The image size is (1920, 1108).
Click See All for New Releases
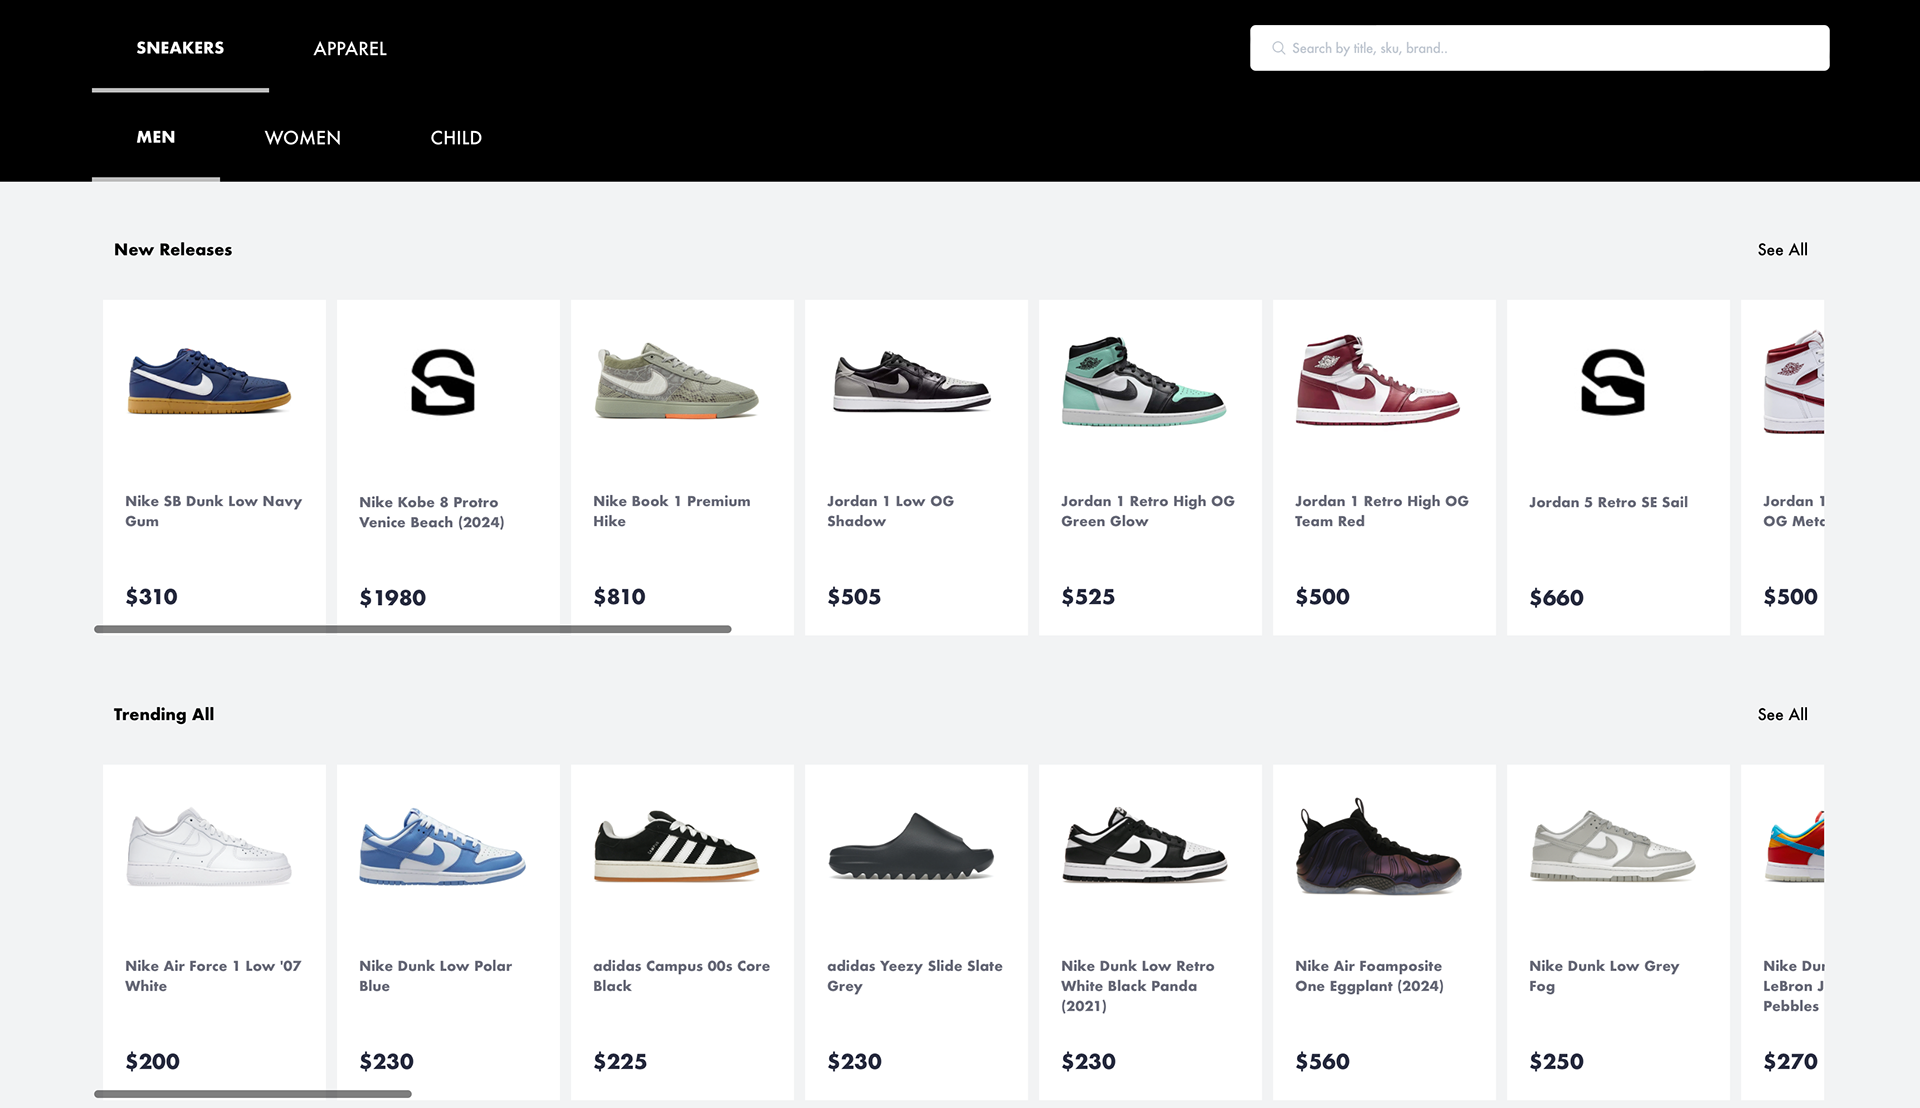[x=1782, y=250]
